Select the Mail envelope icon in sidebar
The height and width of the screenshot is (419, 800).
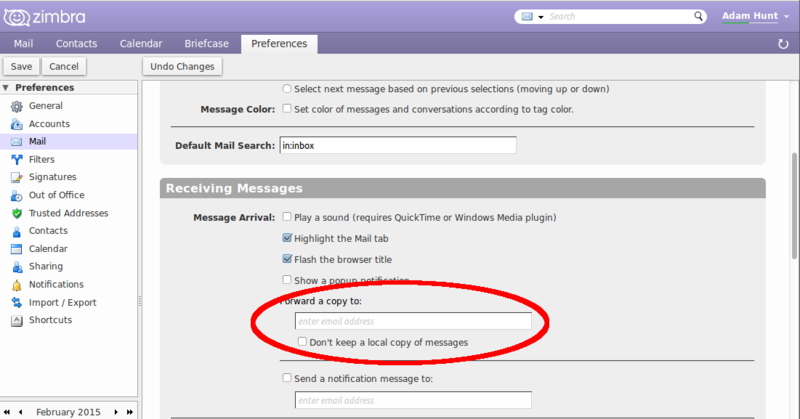coord(17,142)
